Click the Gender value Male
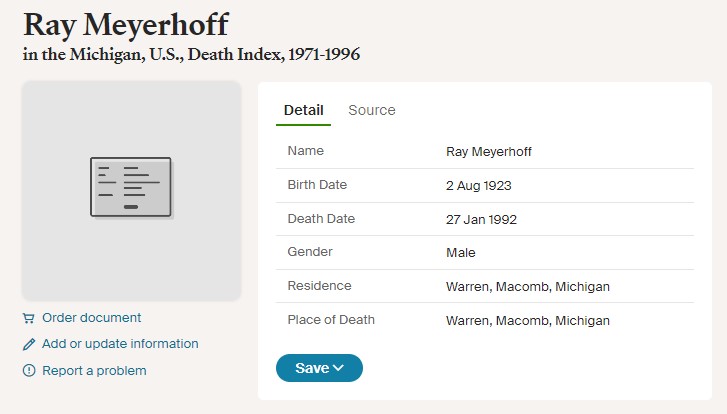The image size is (727, 414). point(460,253)
